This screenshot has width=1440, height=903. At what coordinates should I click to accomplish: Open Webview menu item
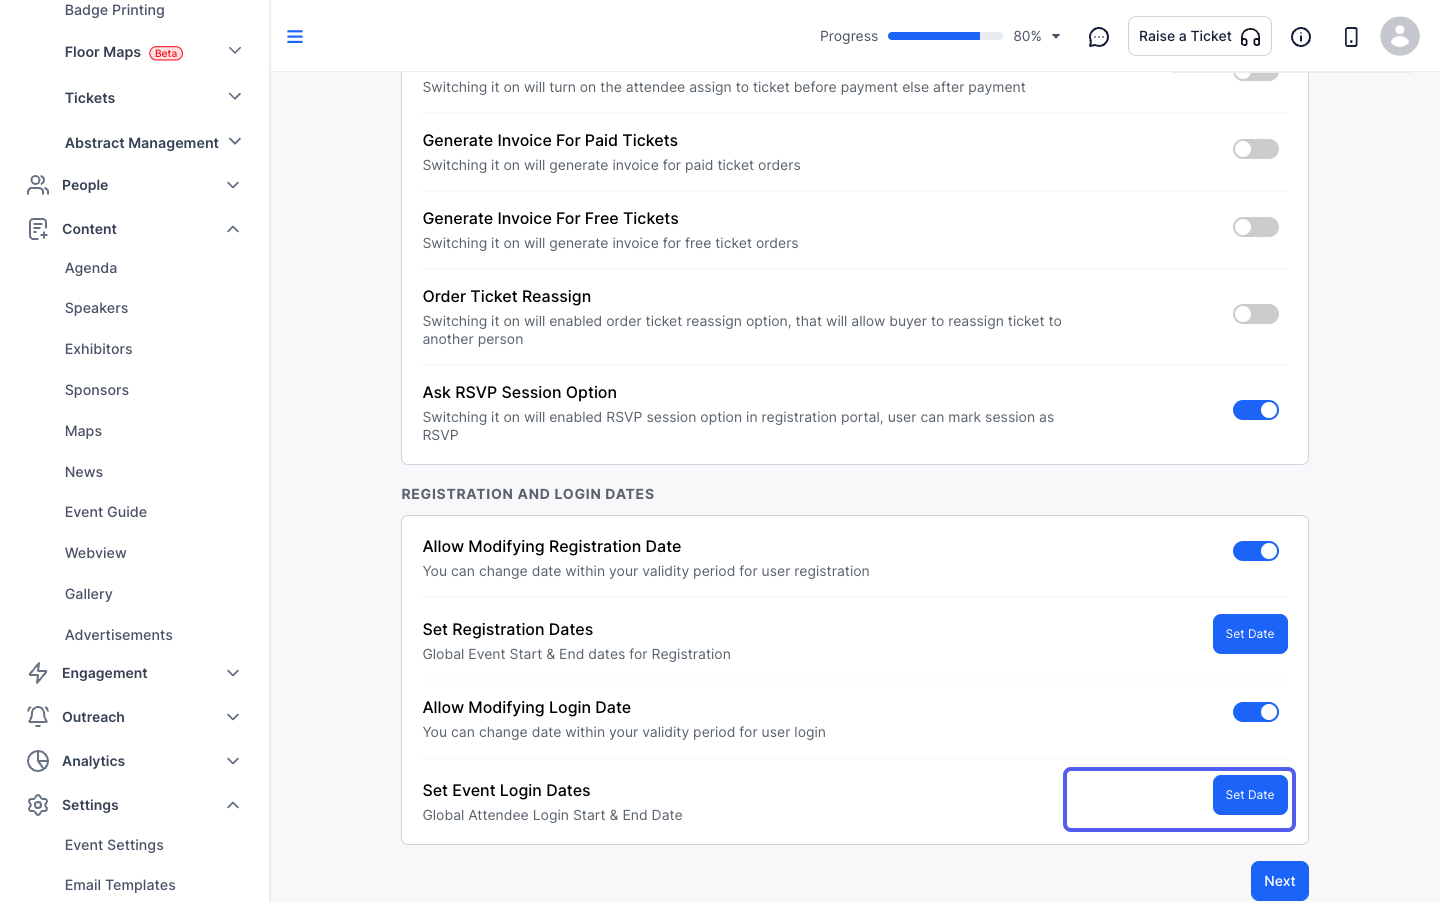[96, 553]
